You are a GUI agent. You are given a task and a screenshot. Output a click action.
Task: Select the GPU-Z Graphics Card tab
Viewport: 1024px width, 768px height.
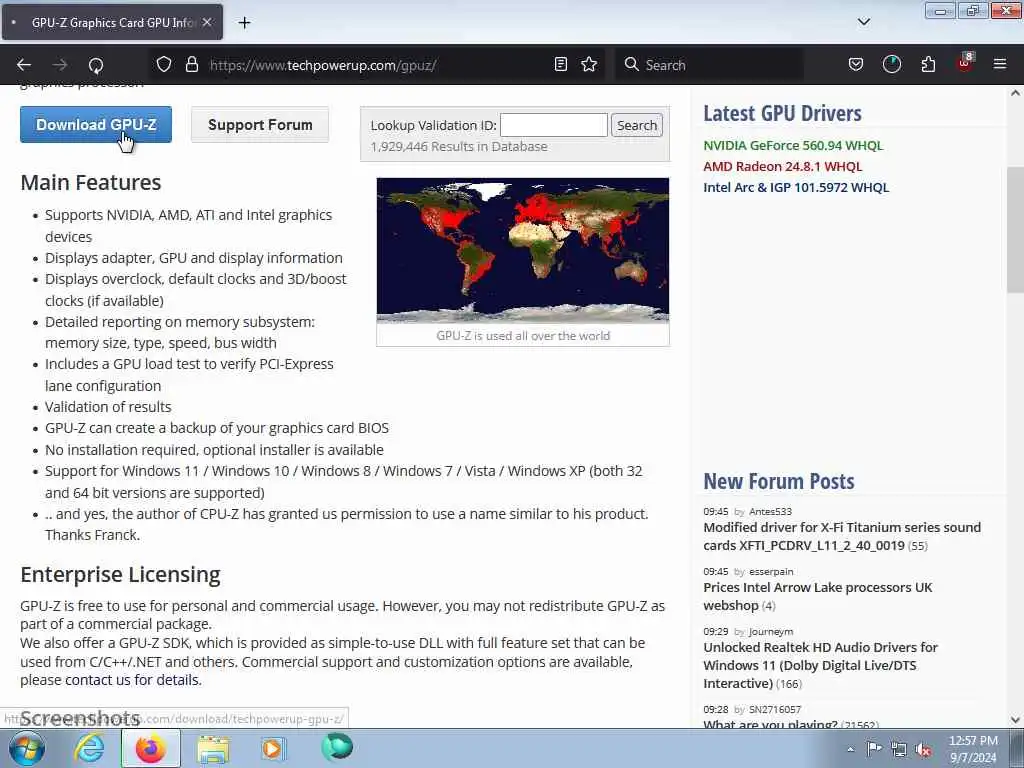tap(112, 22)
